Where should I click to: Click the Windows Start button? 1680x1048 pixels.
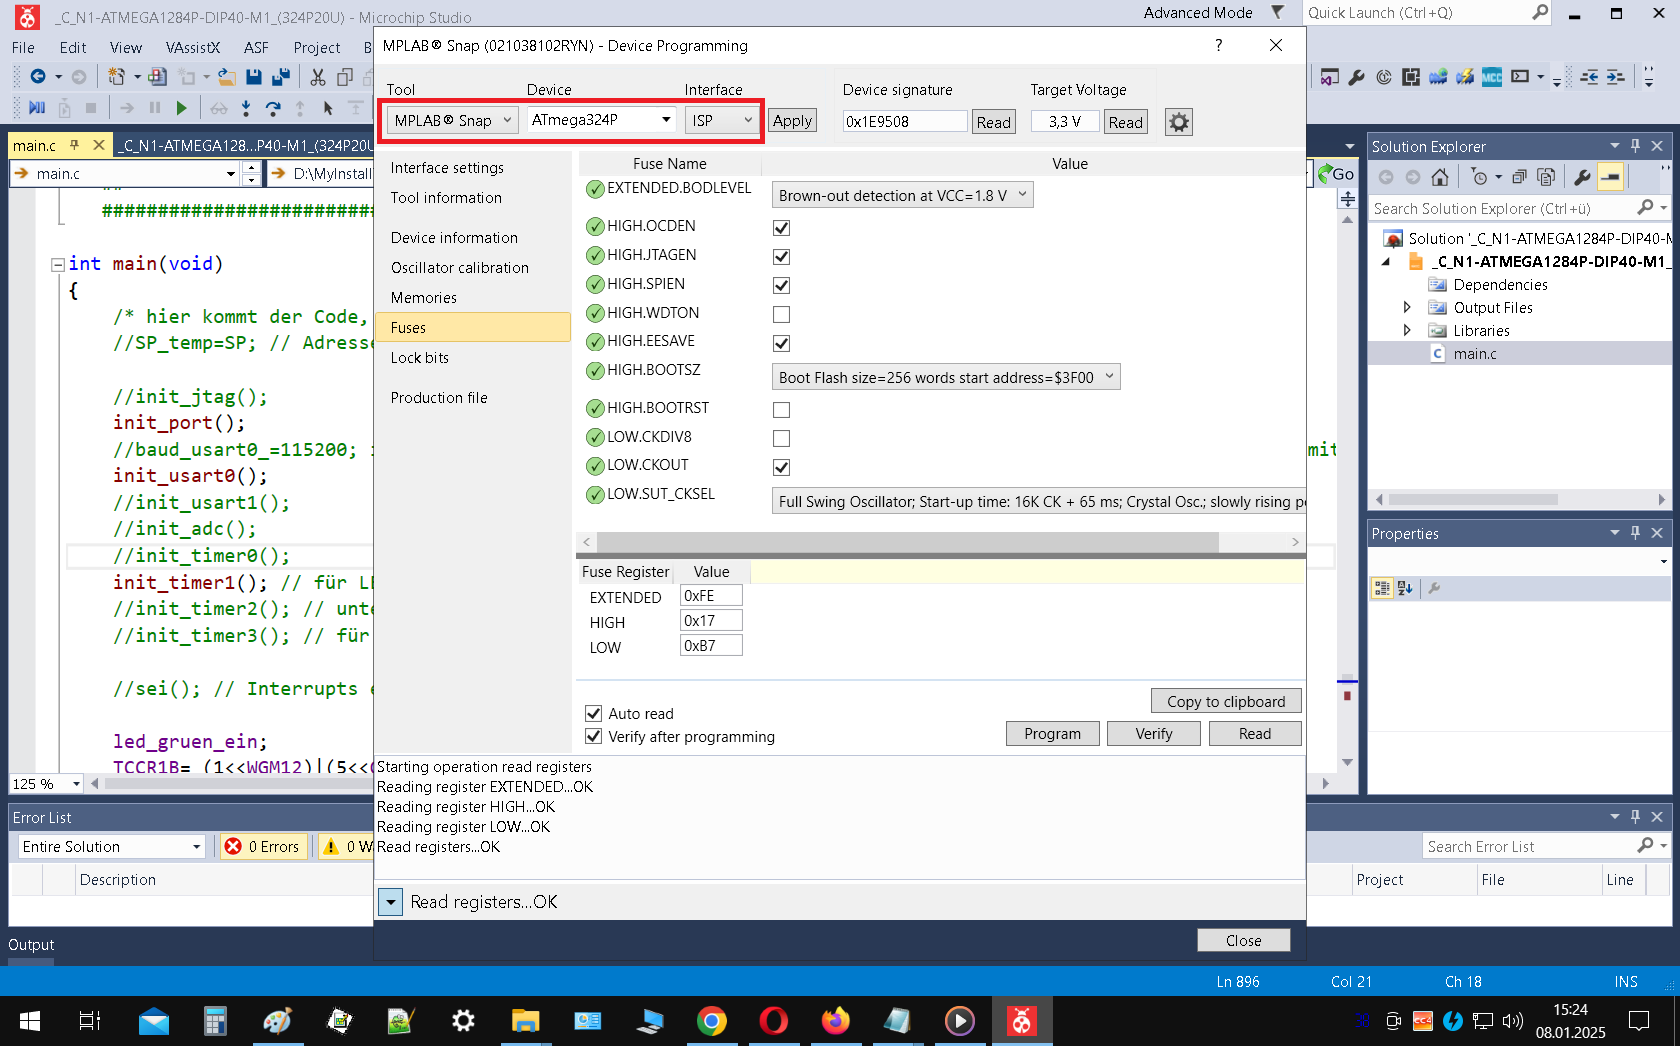(30, 1021)
